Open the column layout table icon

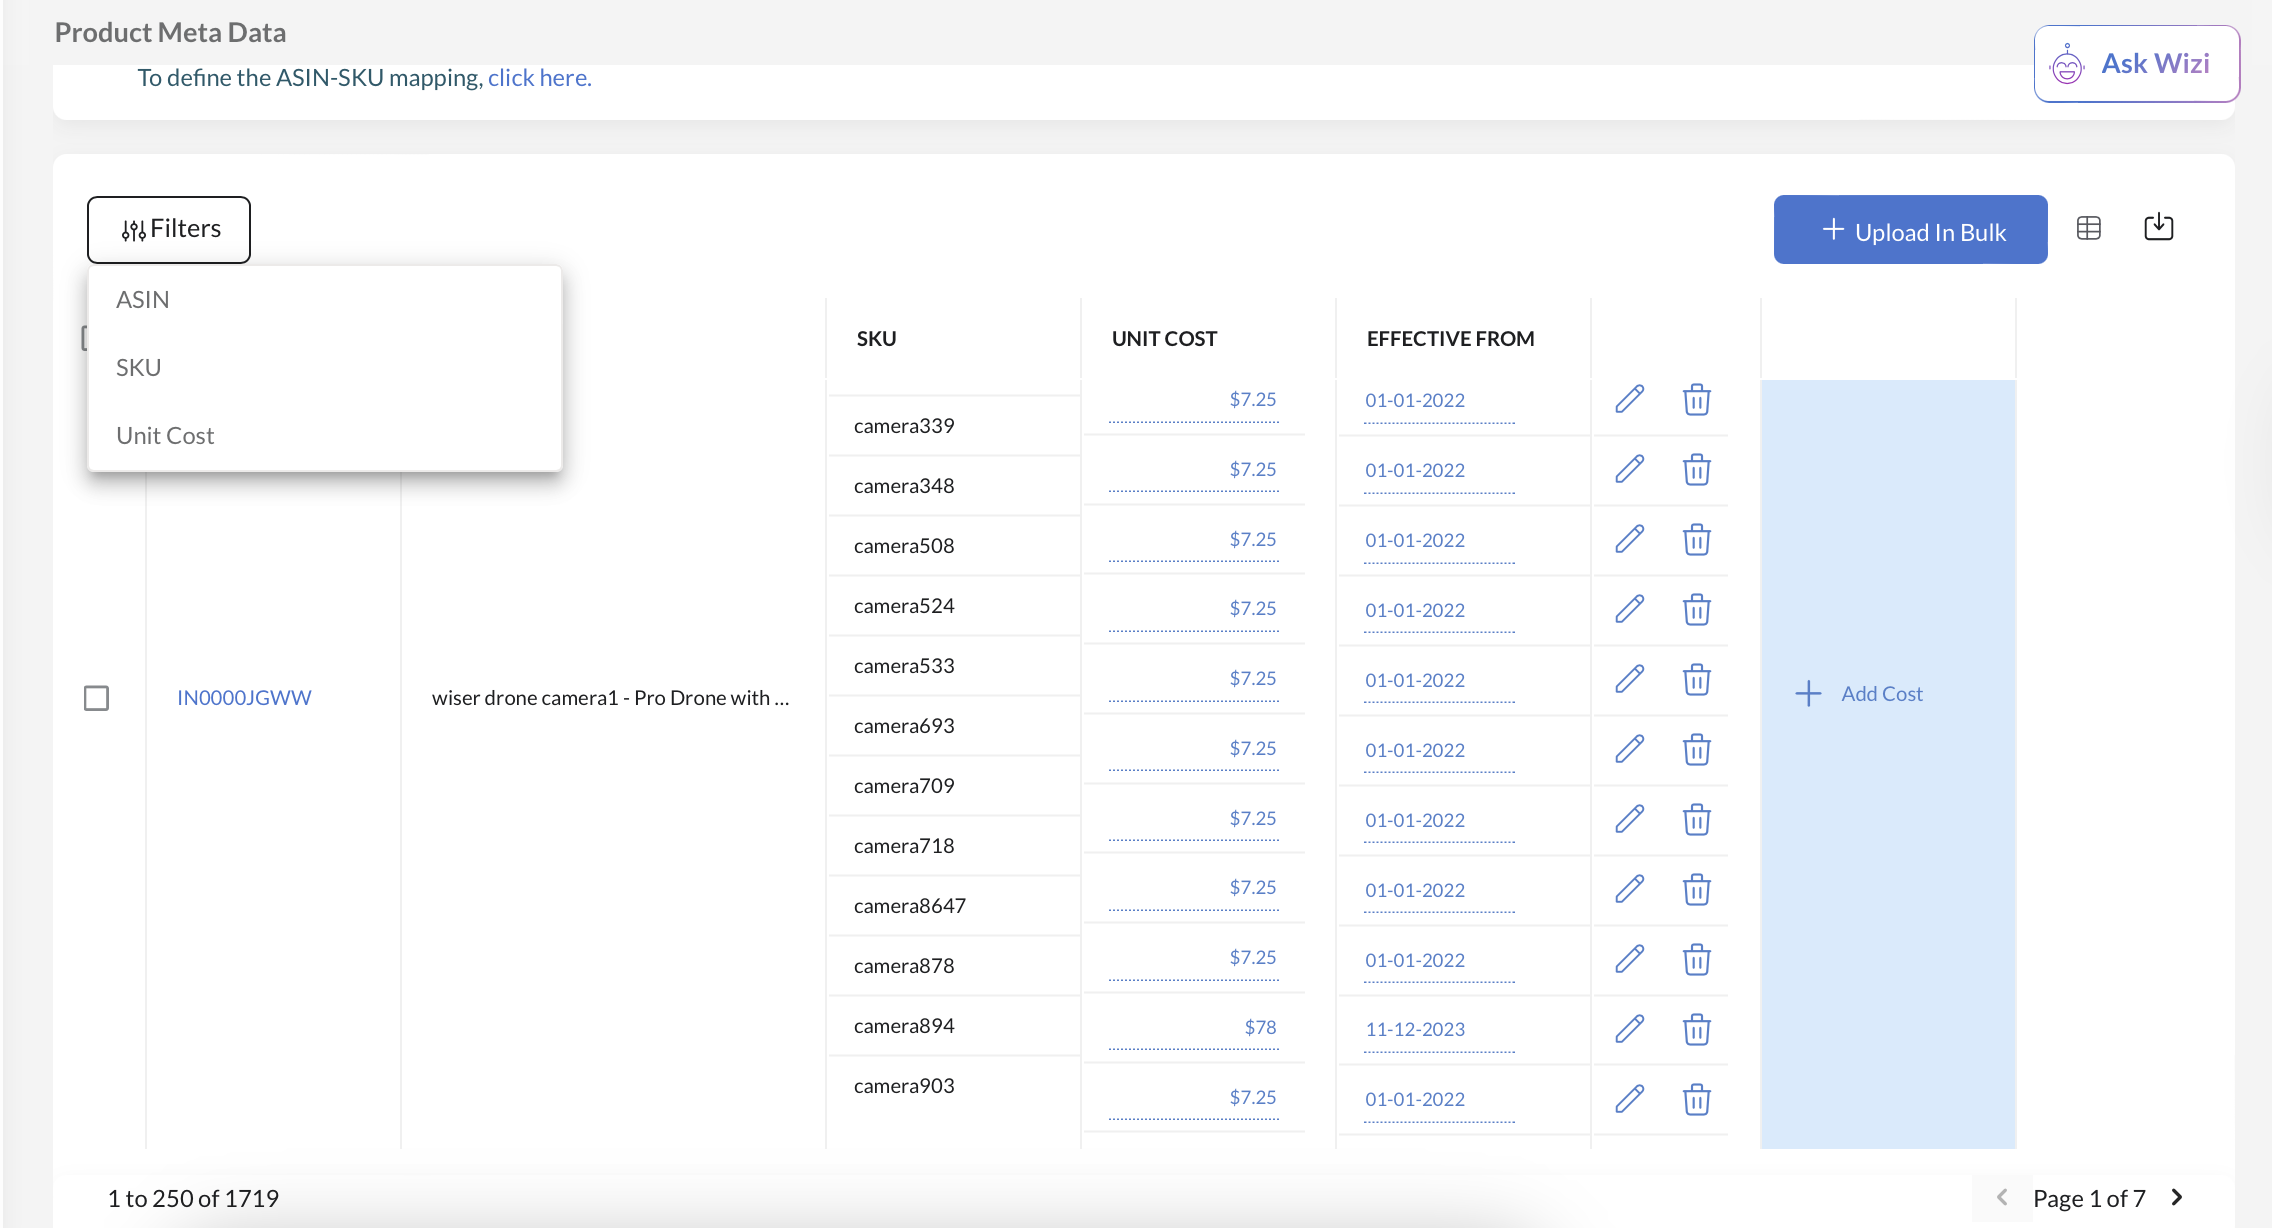point(2088,228)
